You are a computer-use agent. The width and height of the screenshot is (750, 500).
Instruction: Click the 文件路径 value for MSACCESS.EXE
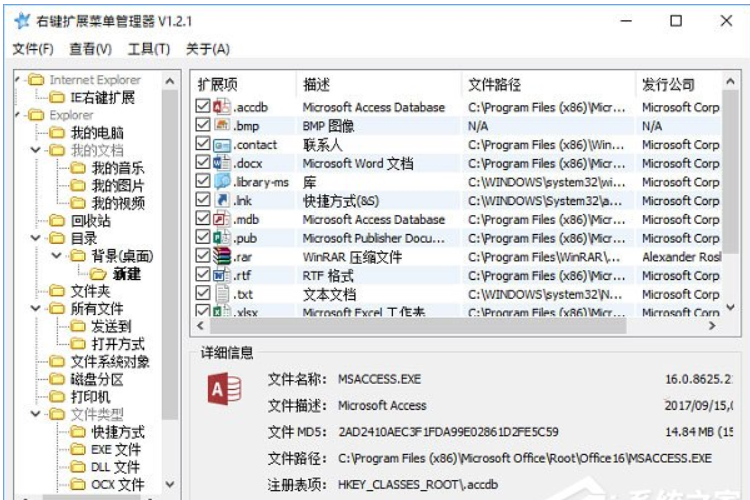[525, 458]
